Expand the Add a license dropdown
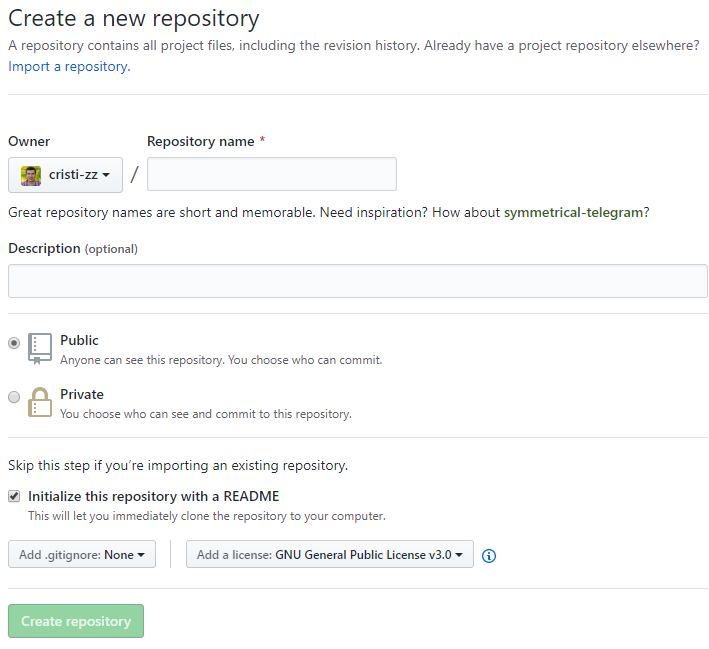Screen dimensions: 709x649 point(329,554)
